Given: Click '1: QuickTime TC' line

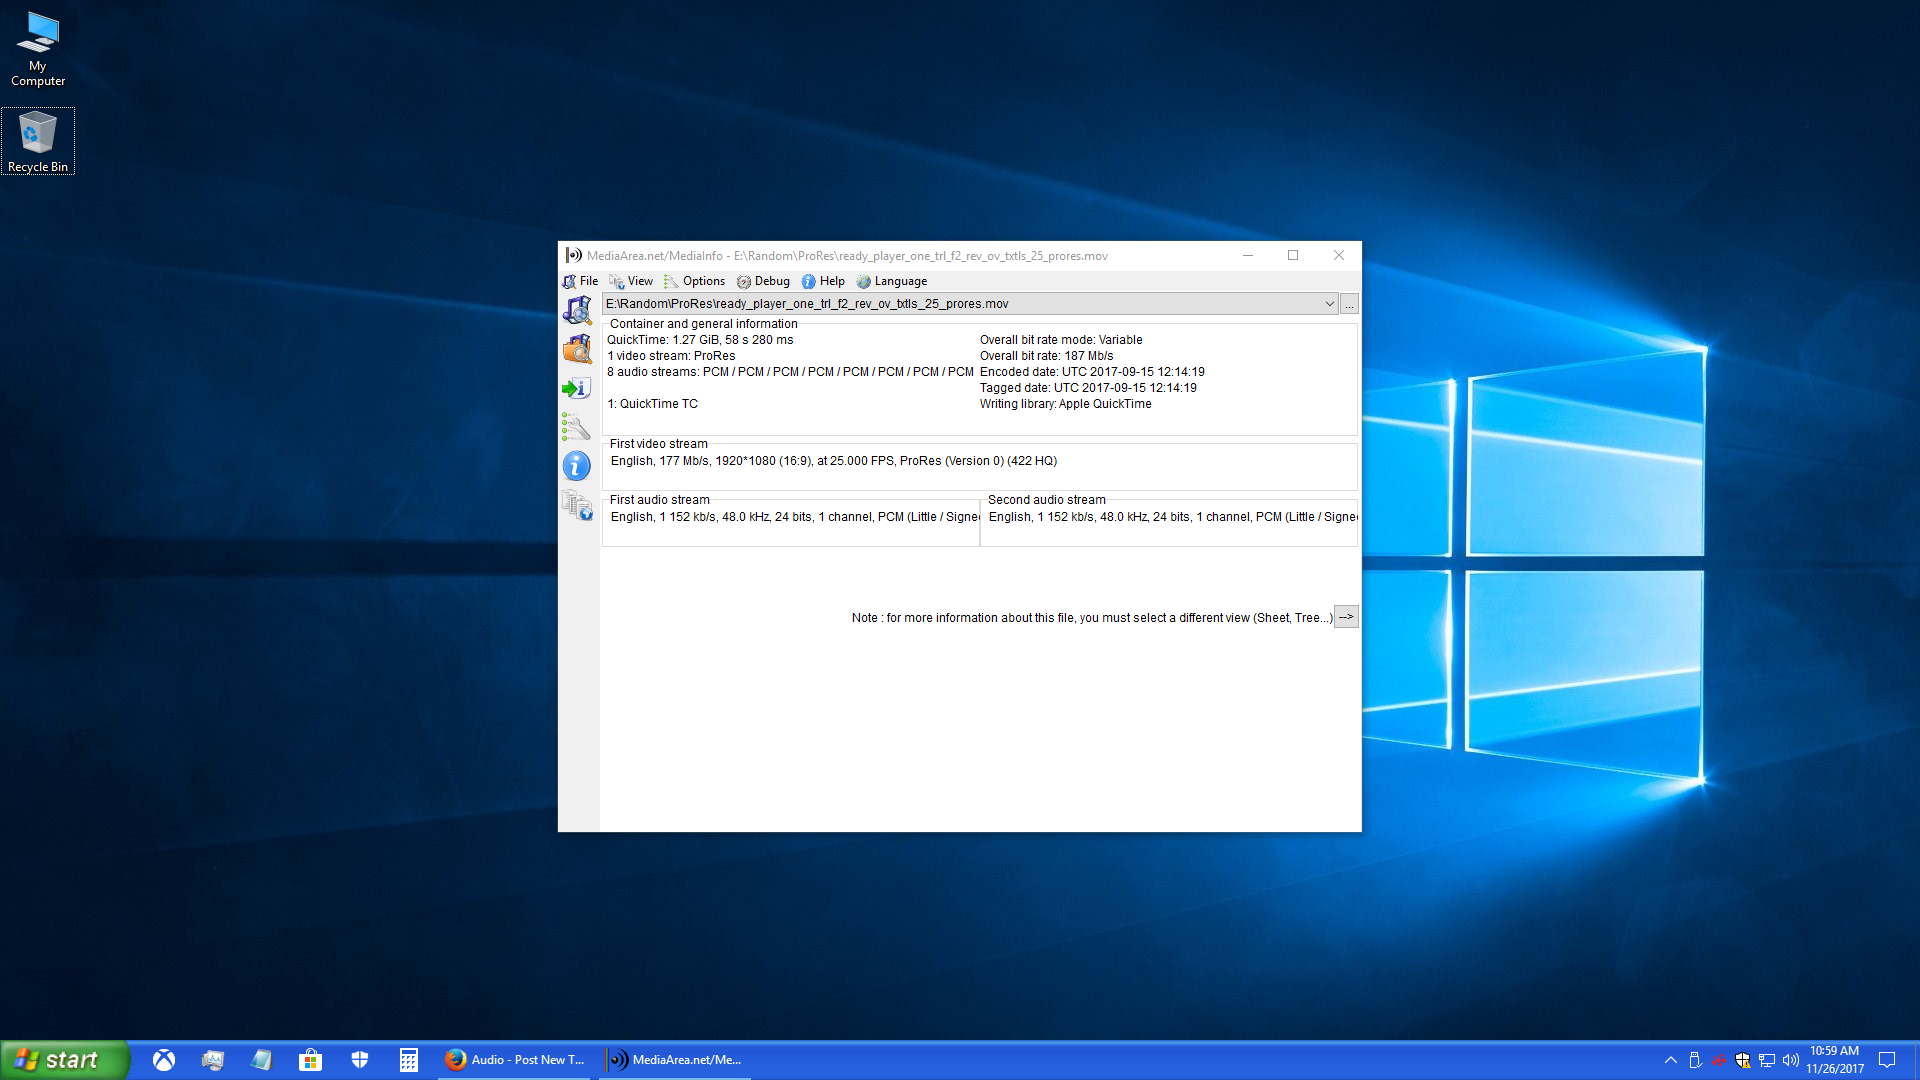Looking at the screenshot, I should click(652, 404).
